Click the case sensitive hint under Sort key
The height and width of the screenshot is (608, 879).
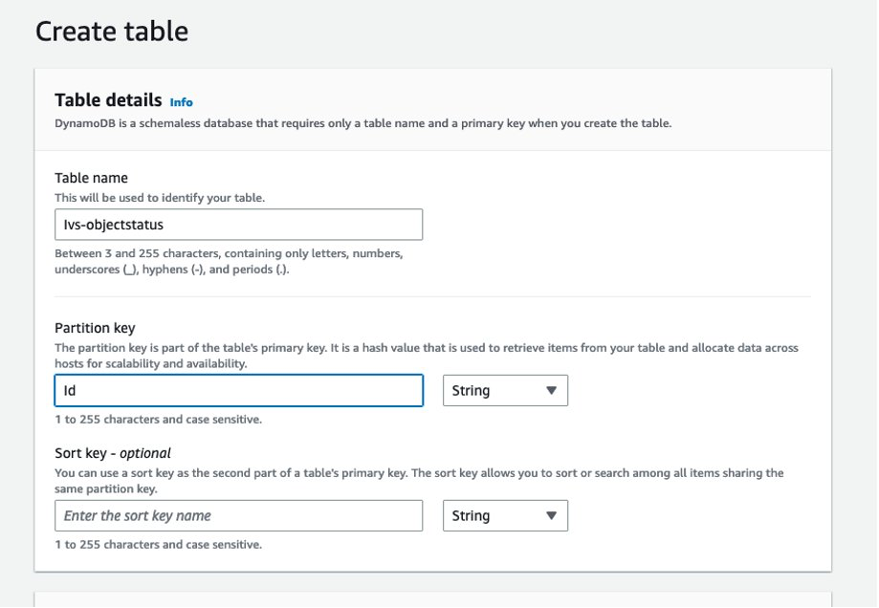click(158, 544)
